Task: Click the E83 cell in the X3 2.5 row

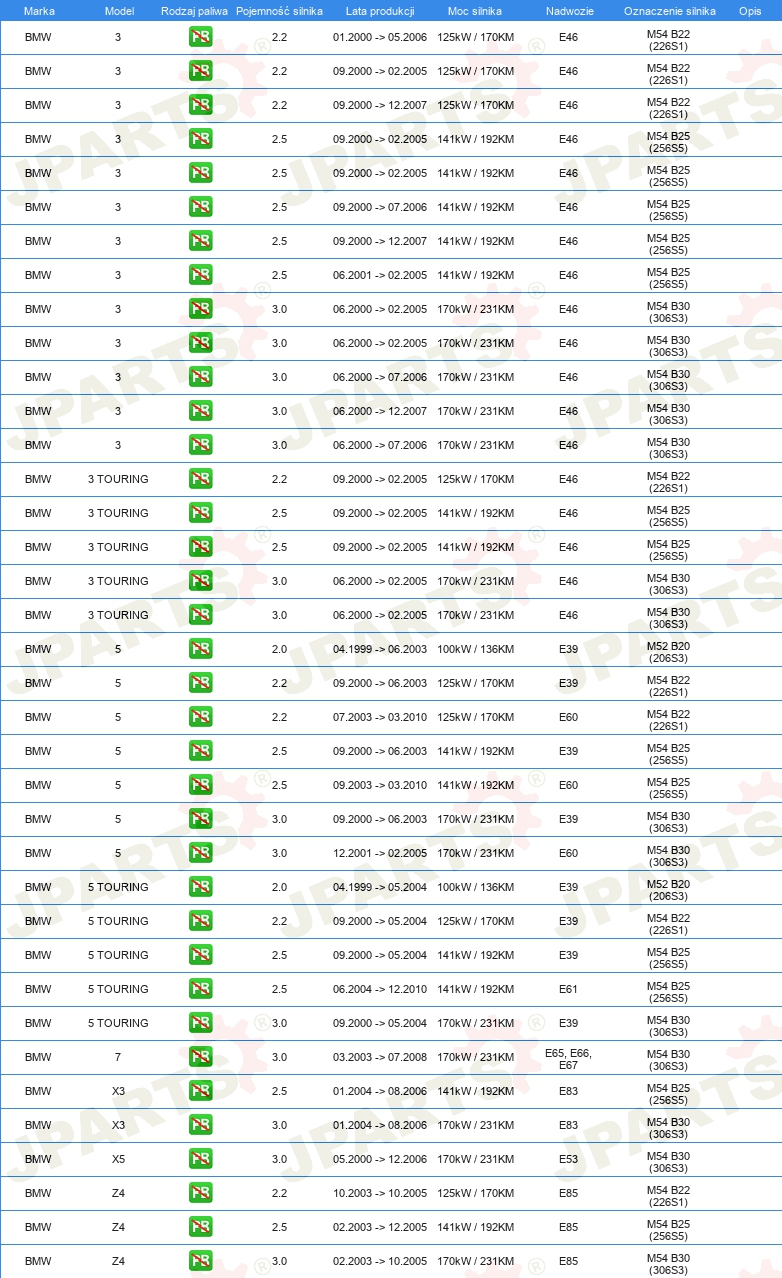Action: (568, 1092)
